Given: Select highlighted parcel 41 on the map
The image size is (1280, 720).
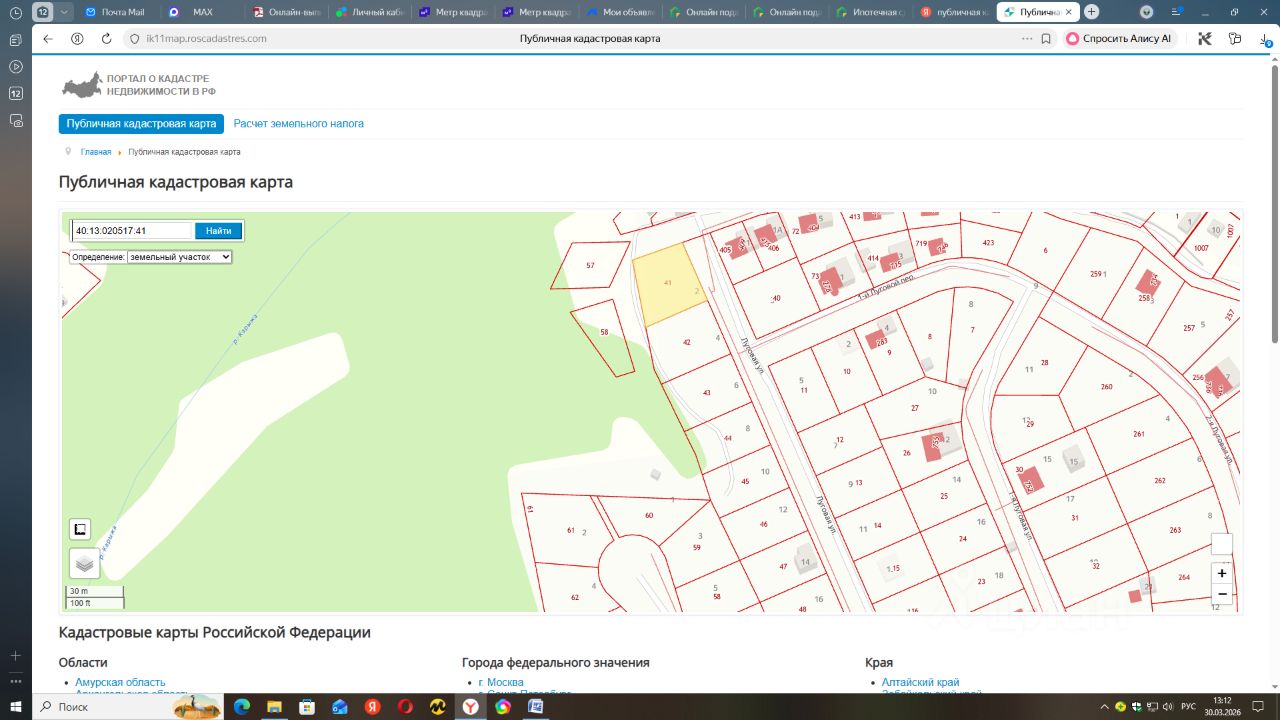Looking at the screenshot, I should [x=668, y=284].
